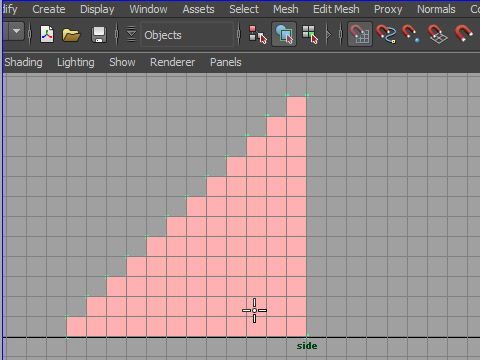Image resolution: width=480 pixels, height=360 pixels.
Task: Expand the selection mask preset arrows
Action: pos(132,34)
